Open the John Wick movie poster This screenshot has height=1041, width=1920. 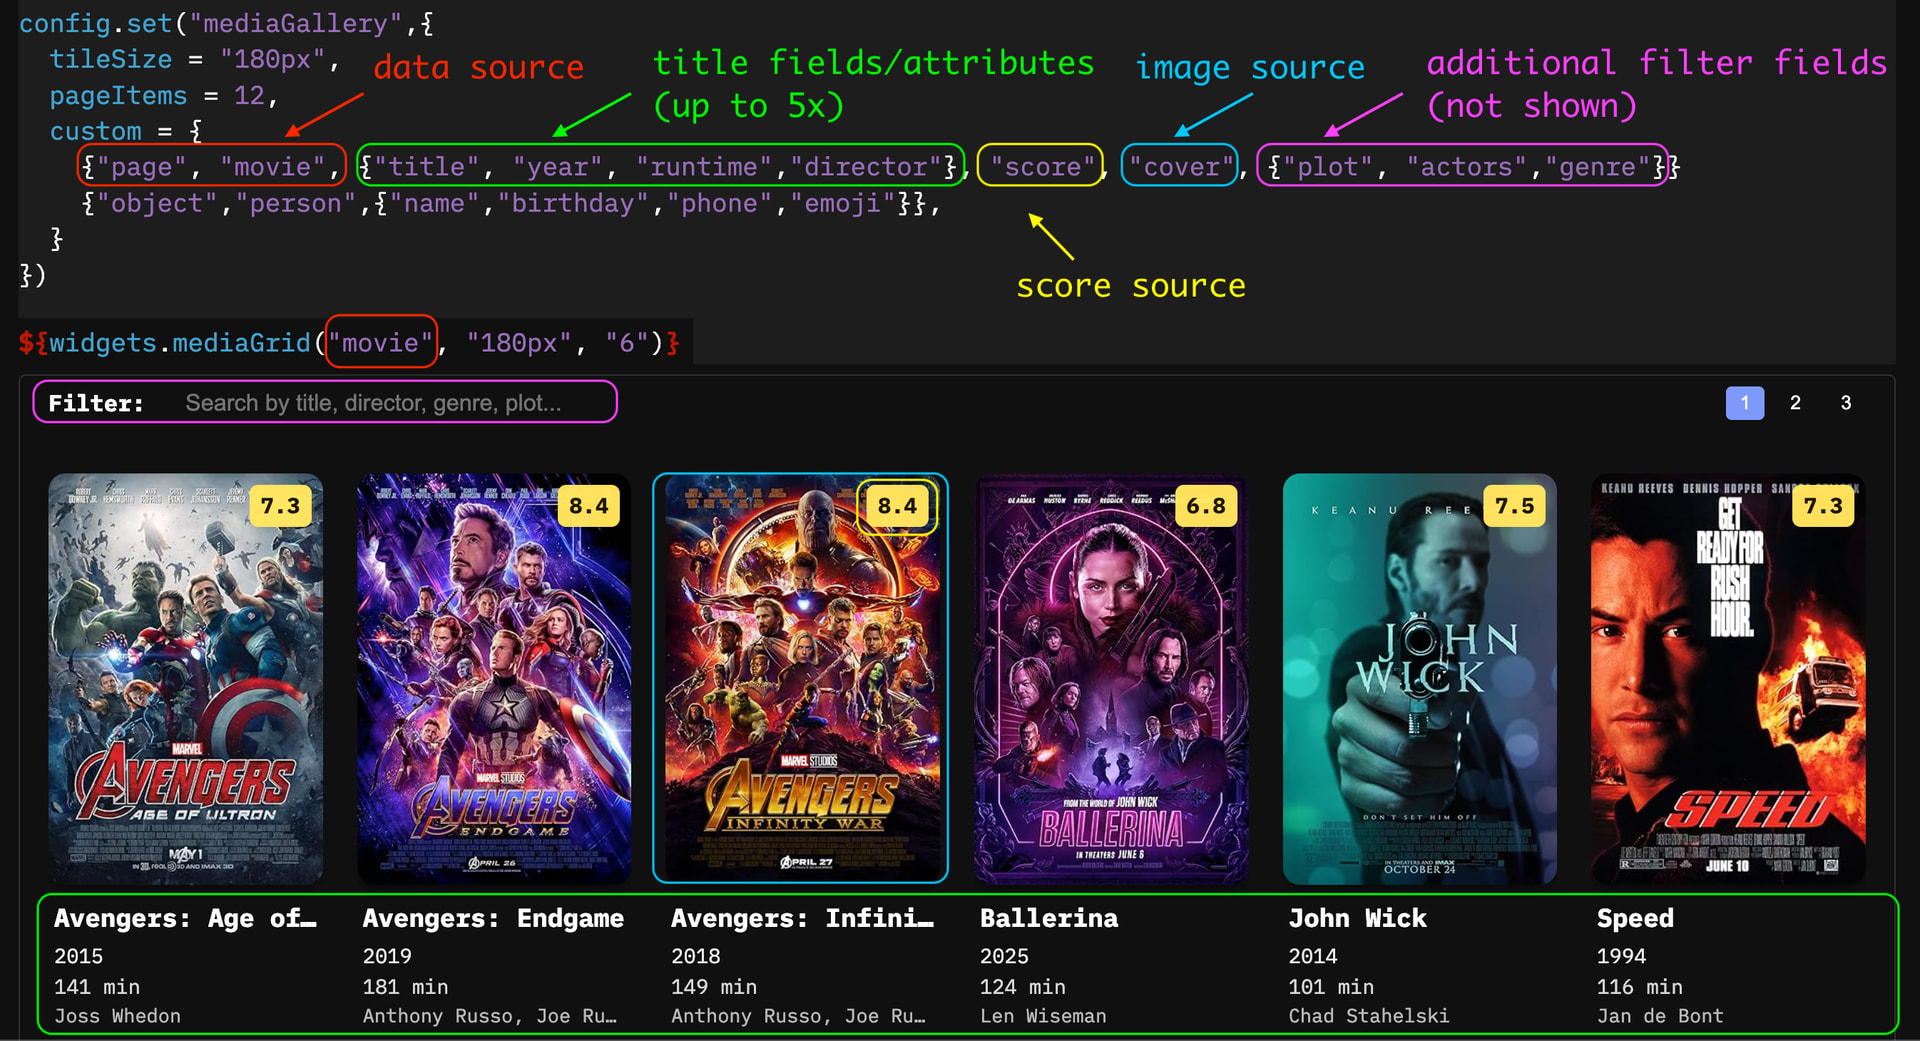[x=1419, y=680]
